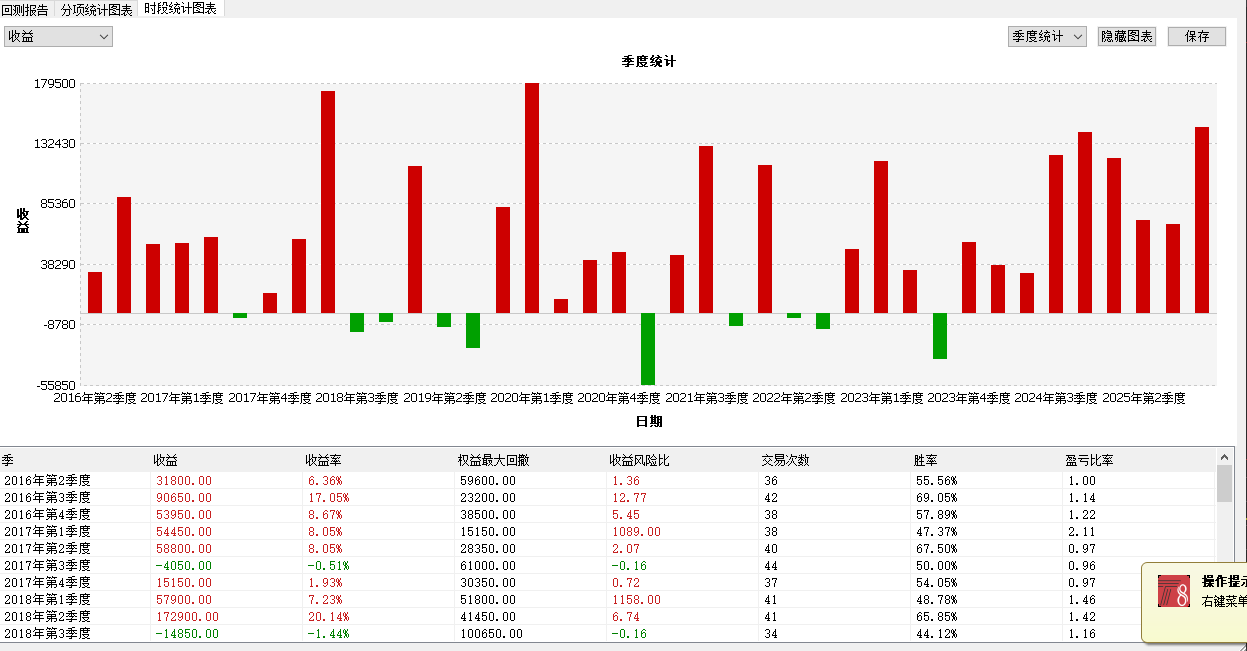The height and width of the screenshot is (651, 1247).
Task: Expand the 季度统计 period dropdown
Action: (1047, 36)
